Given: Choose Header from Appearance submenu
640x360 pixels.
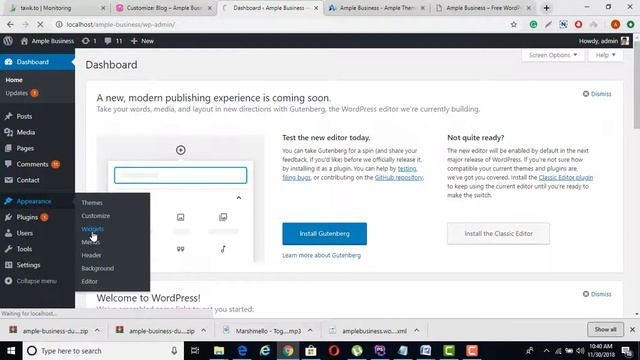Looking at the screenshot, I should coord(91,255).
